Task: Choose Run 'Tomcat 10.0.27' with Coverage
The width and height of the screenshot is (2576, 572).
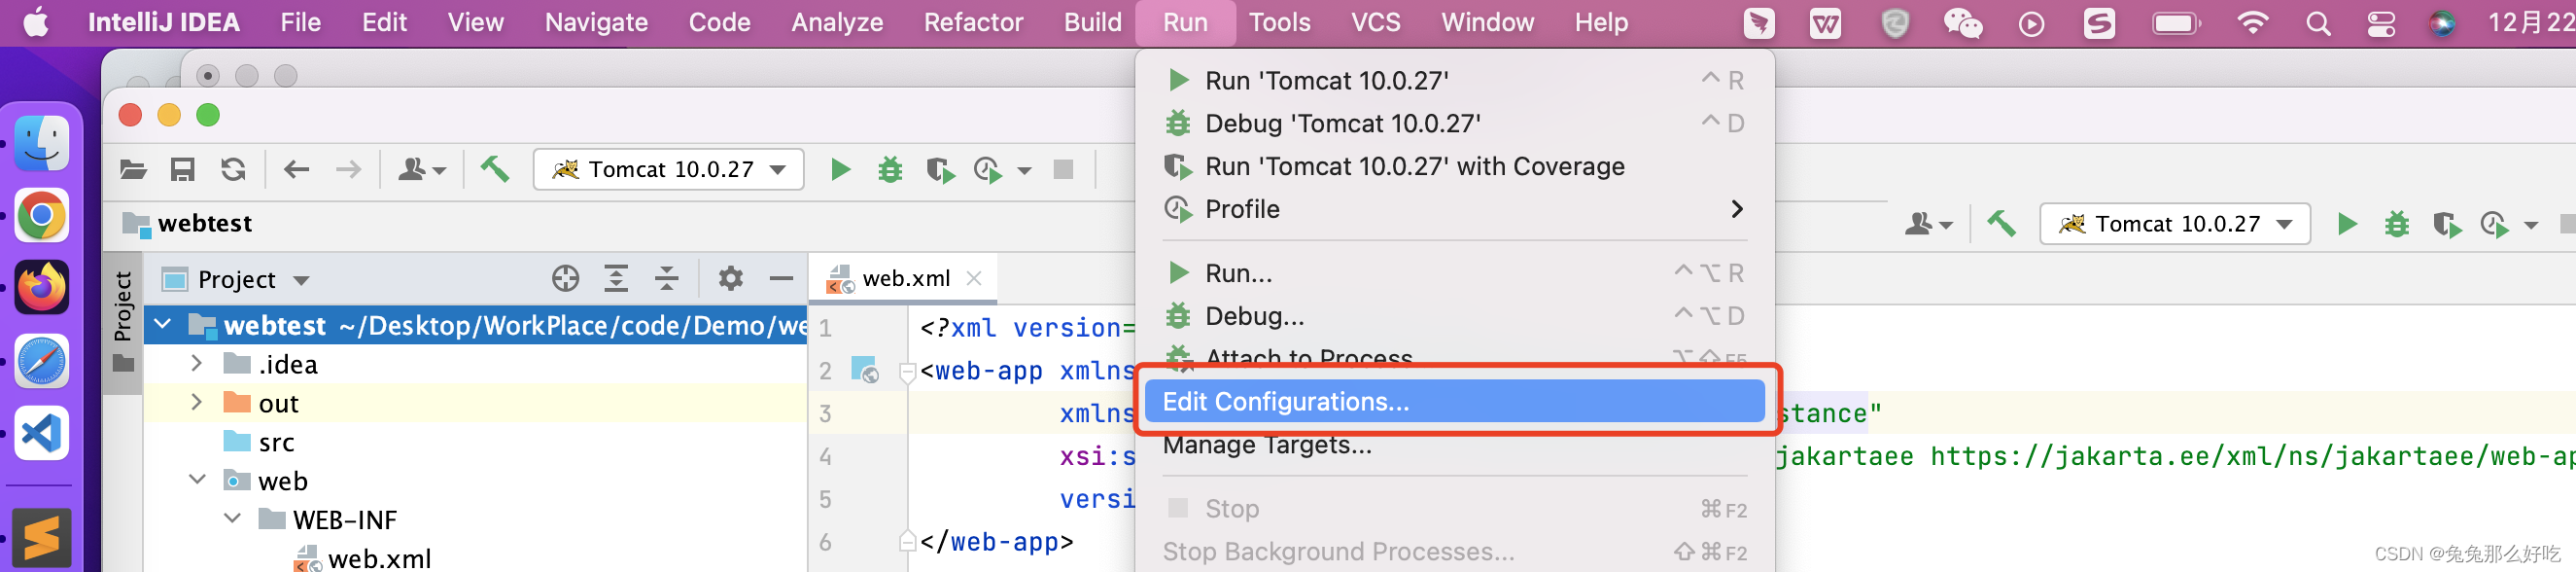Action: coord(1455,166)
